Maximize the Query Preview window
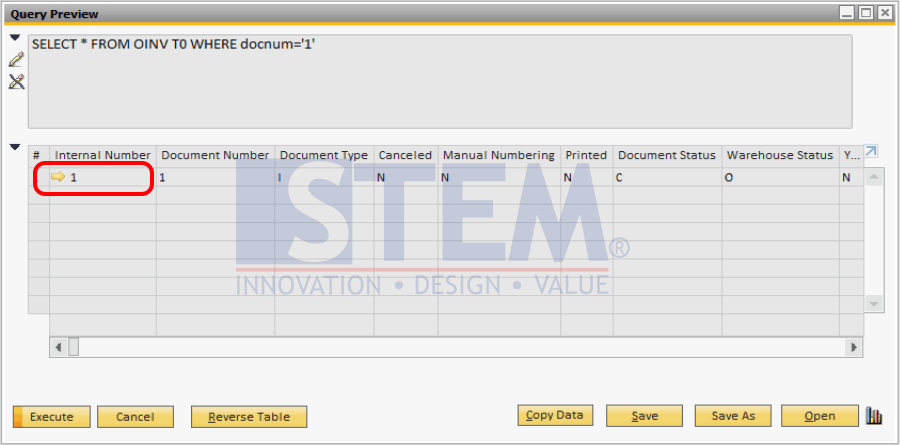 (x=866, y=13)
